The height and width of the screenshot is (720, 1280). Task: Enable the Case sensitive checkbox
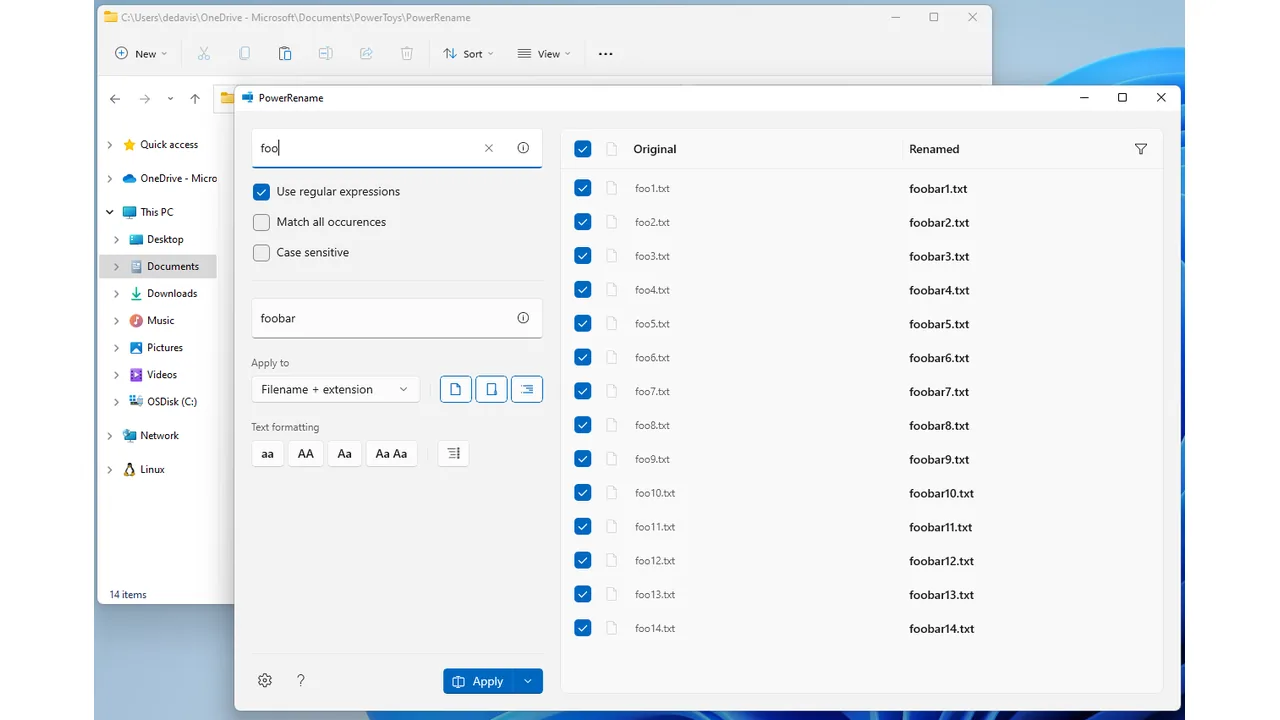tap(261, 253)
